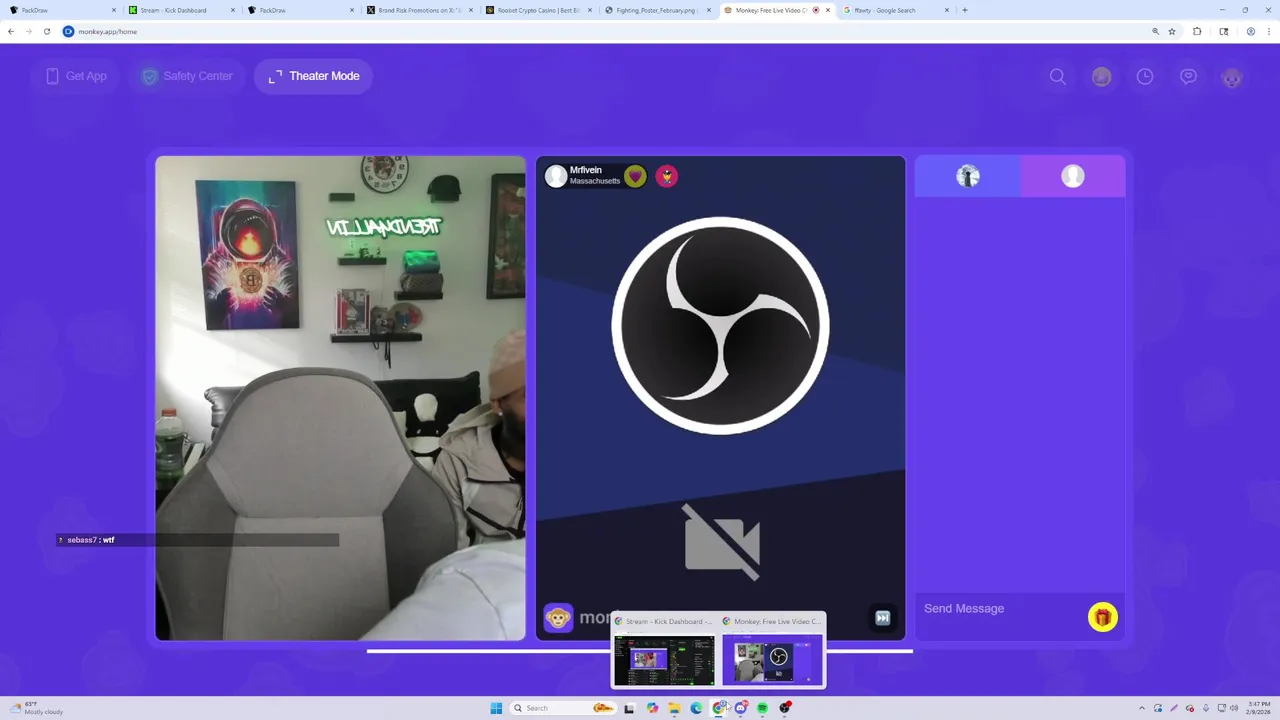This screenshot has width=1280, height=720.
Task: Open the search magnifier in Monkey header
Action: point(1057,76)
